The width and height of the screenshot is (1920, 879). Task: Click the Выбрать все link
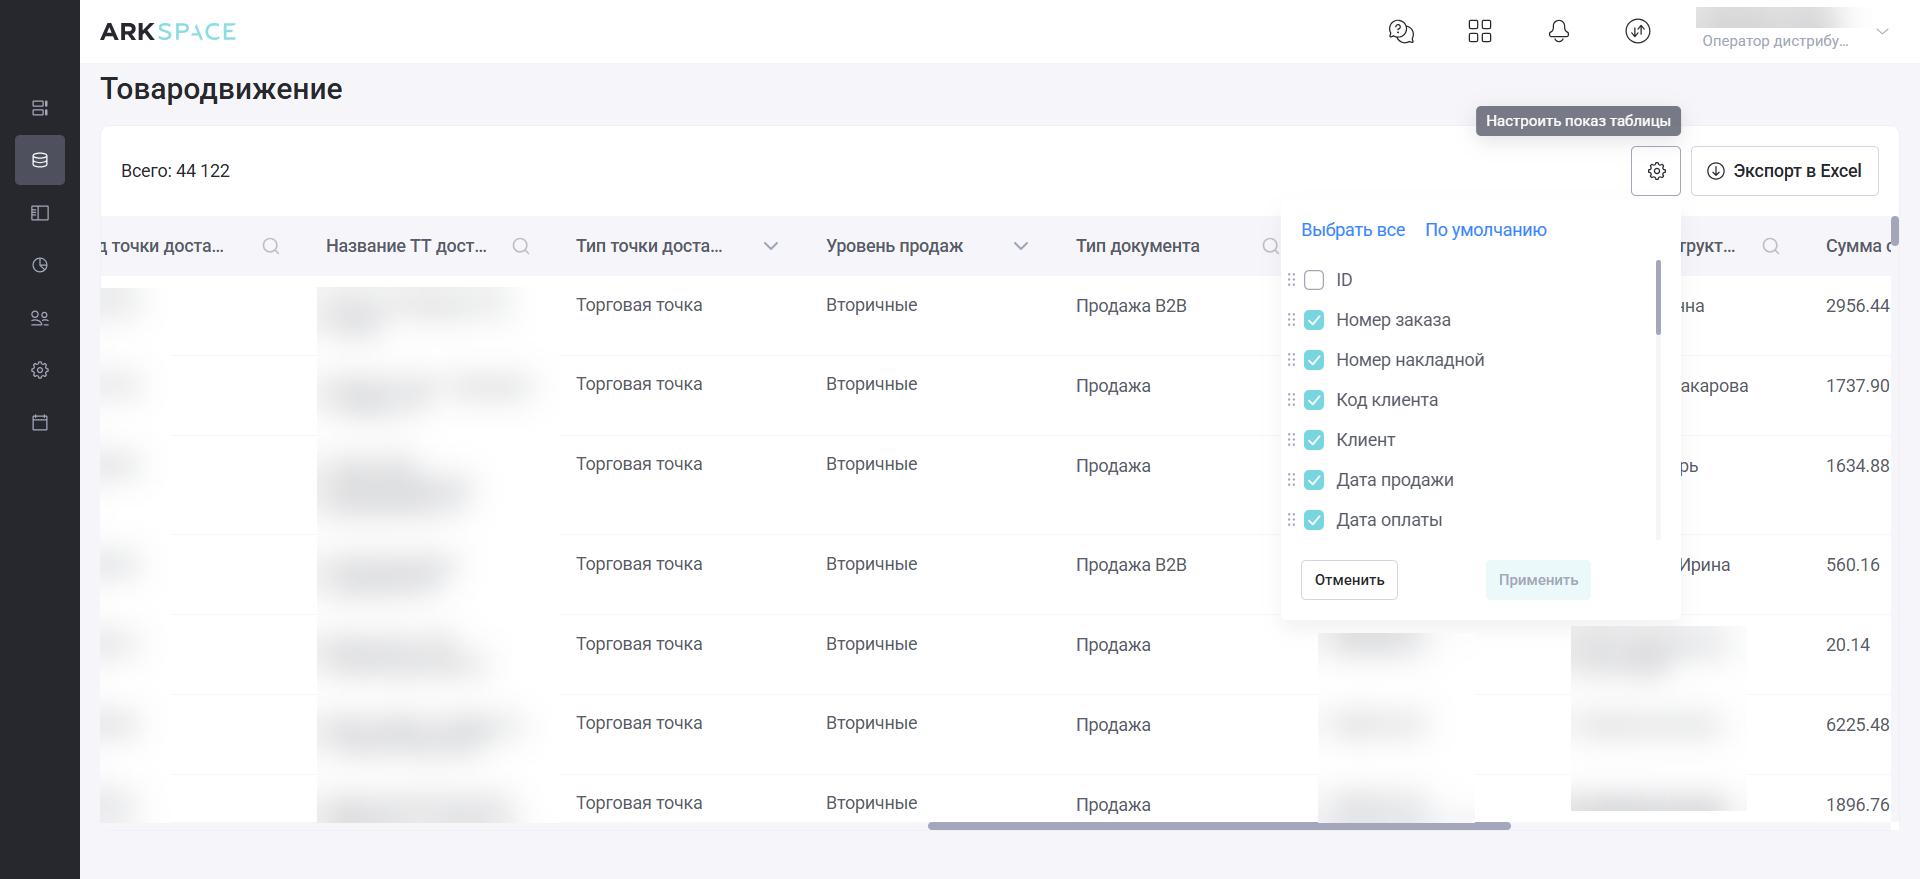pos(1352,230)
